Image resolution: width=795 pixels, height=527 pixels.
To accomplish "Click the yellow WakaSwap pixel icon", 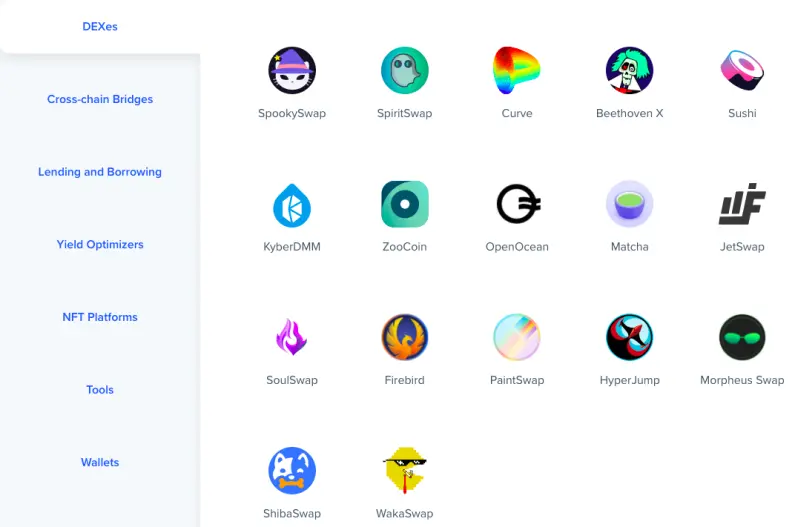I will coord(405,471).
